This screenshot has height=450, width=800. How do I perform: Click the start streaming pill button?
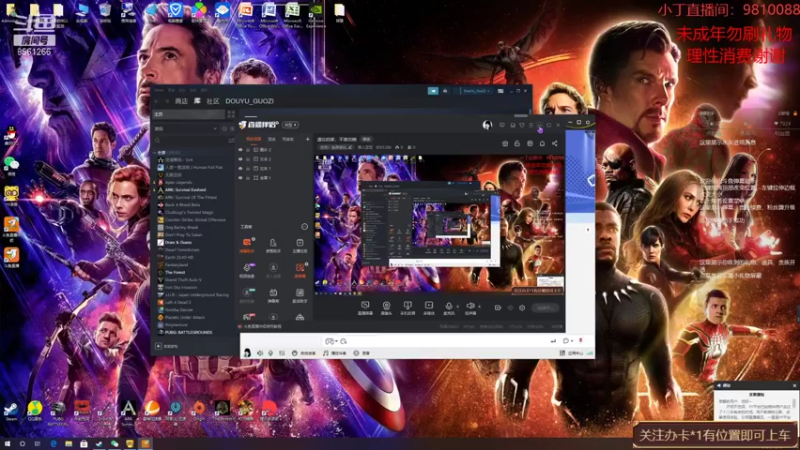[545, 308]
